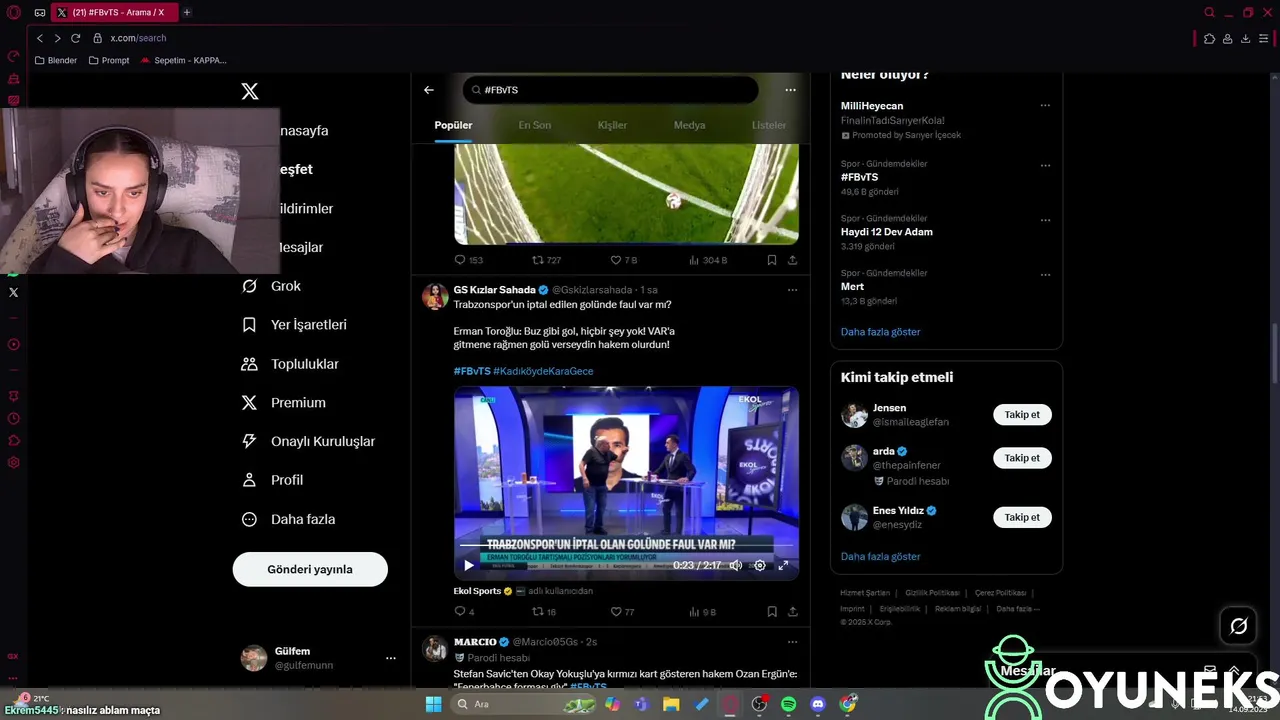The width and height of the screenshot is (1280, 720).
Task: Like the top post with 7 B likes
Action: click(624, 260)
